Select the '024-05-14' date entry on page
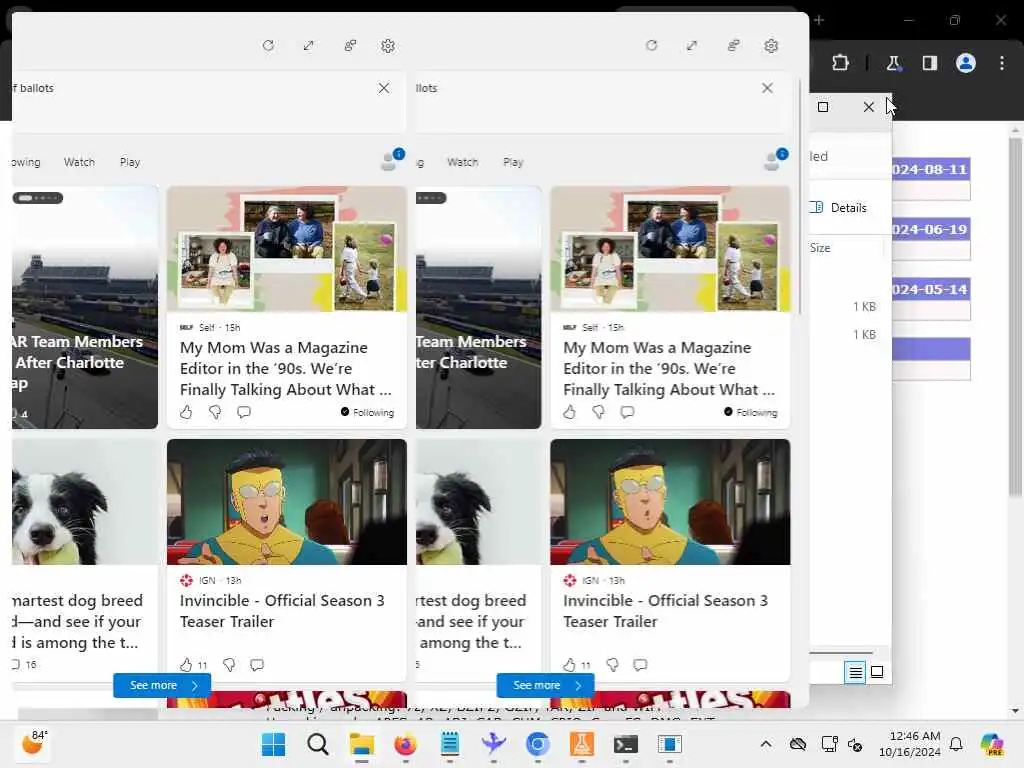This screenshot has height=768, width=1024. coord(931,290)
